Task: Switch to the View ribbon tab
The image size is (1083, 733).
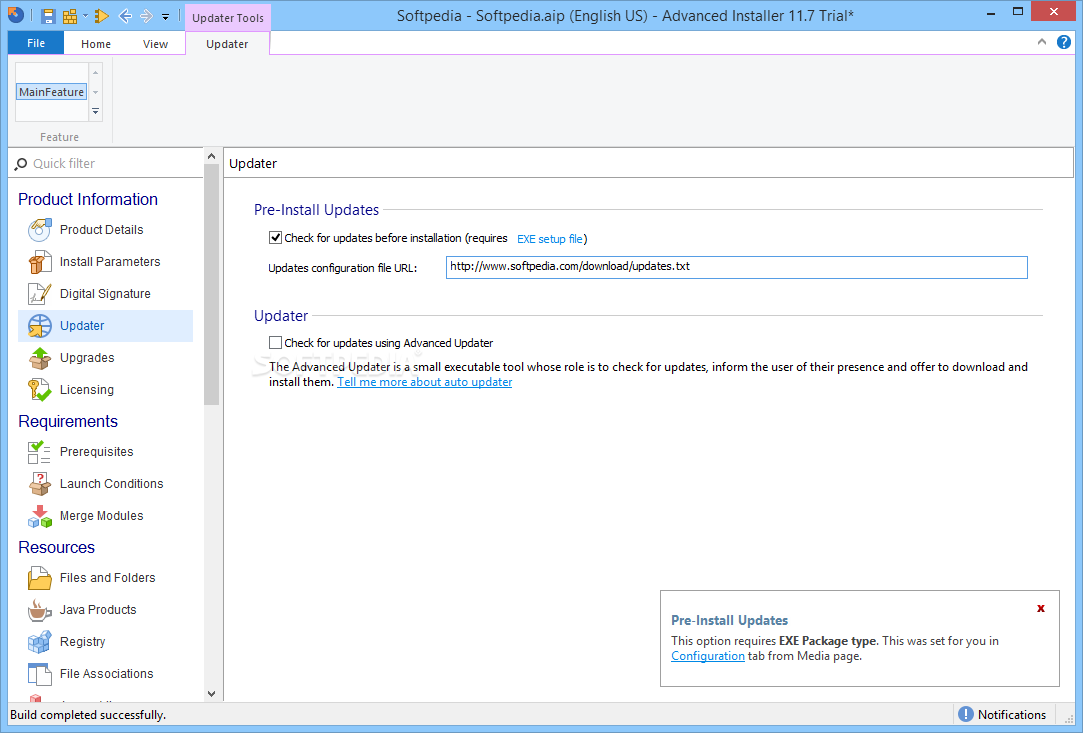Action: click(x=155, y=44)
